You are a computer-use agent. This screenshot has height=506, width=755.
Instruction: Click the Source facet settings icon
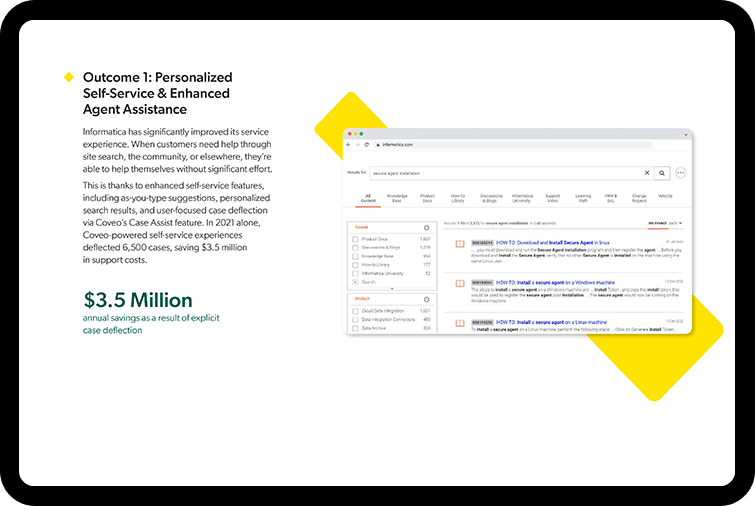tap(426, 228)
